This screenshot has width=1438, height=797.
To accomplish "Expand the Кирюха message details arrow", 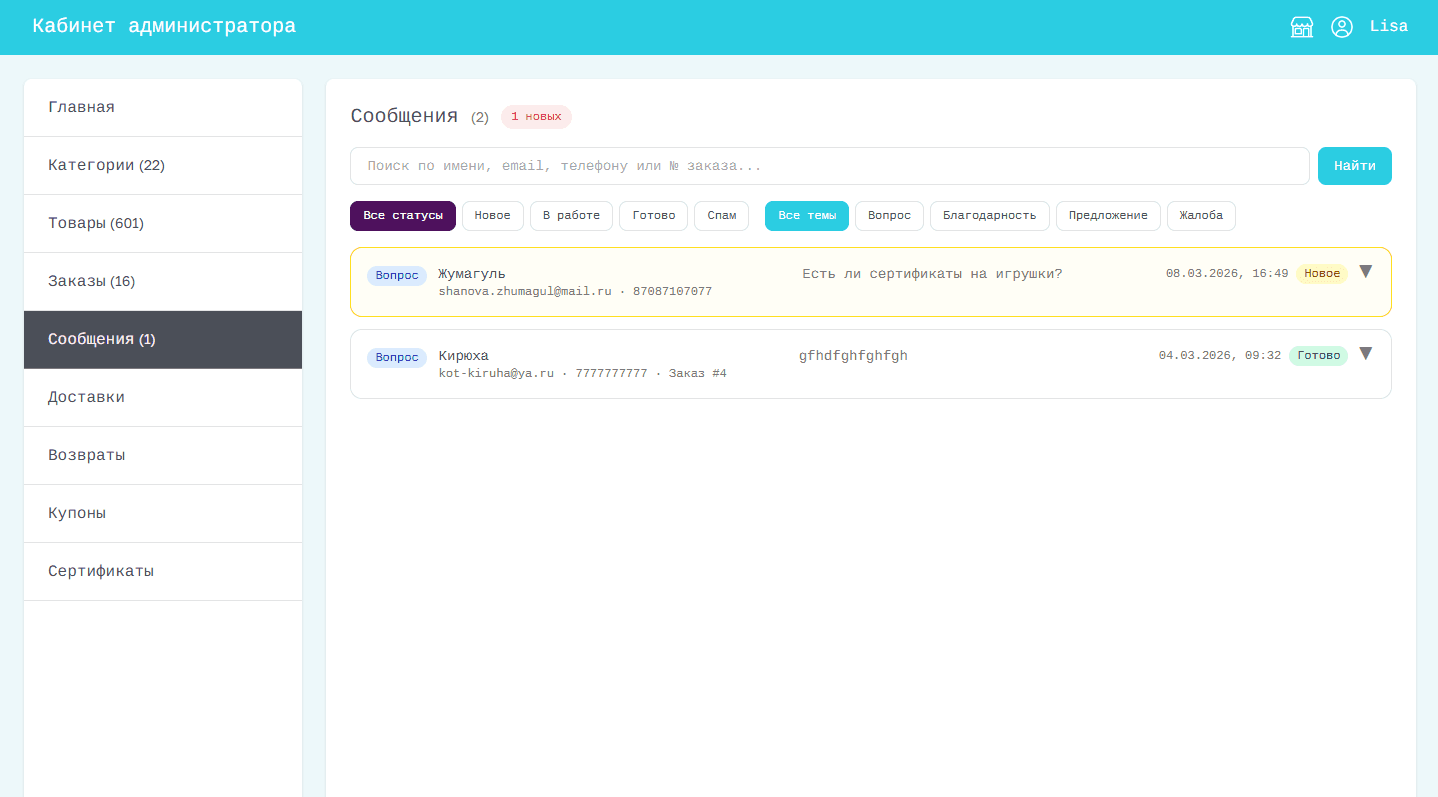I will pyautogui.click(x=1365, y=354).
